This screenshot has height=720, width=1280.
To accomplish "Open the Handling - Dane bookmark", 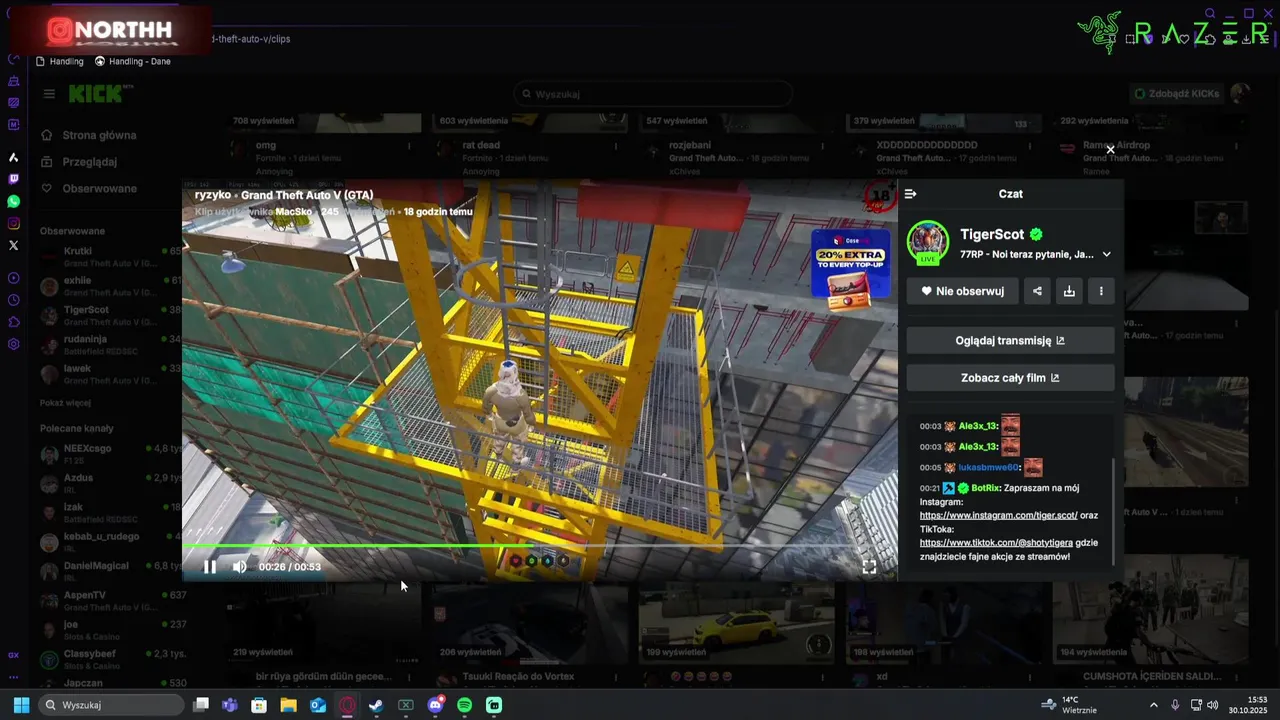I will 133,61.
